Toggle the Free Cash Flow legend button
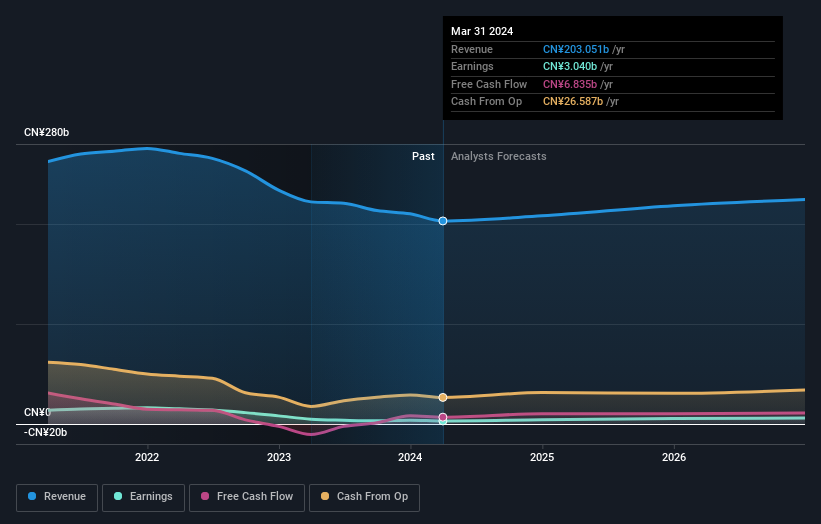This screenshot has width=821, height=524. [x=247, y=497]
